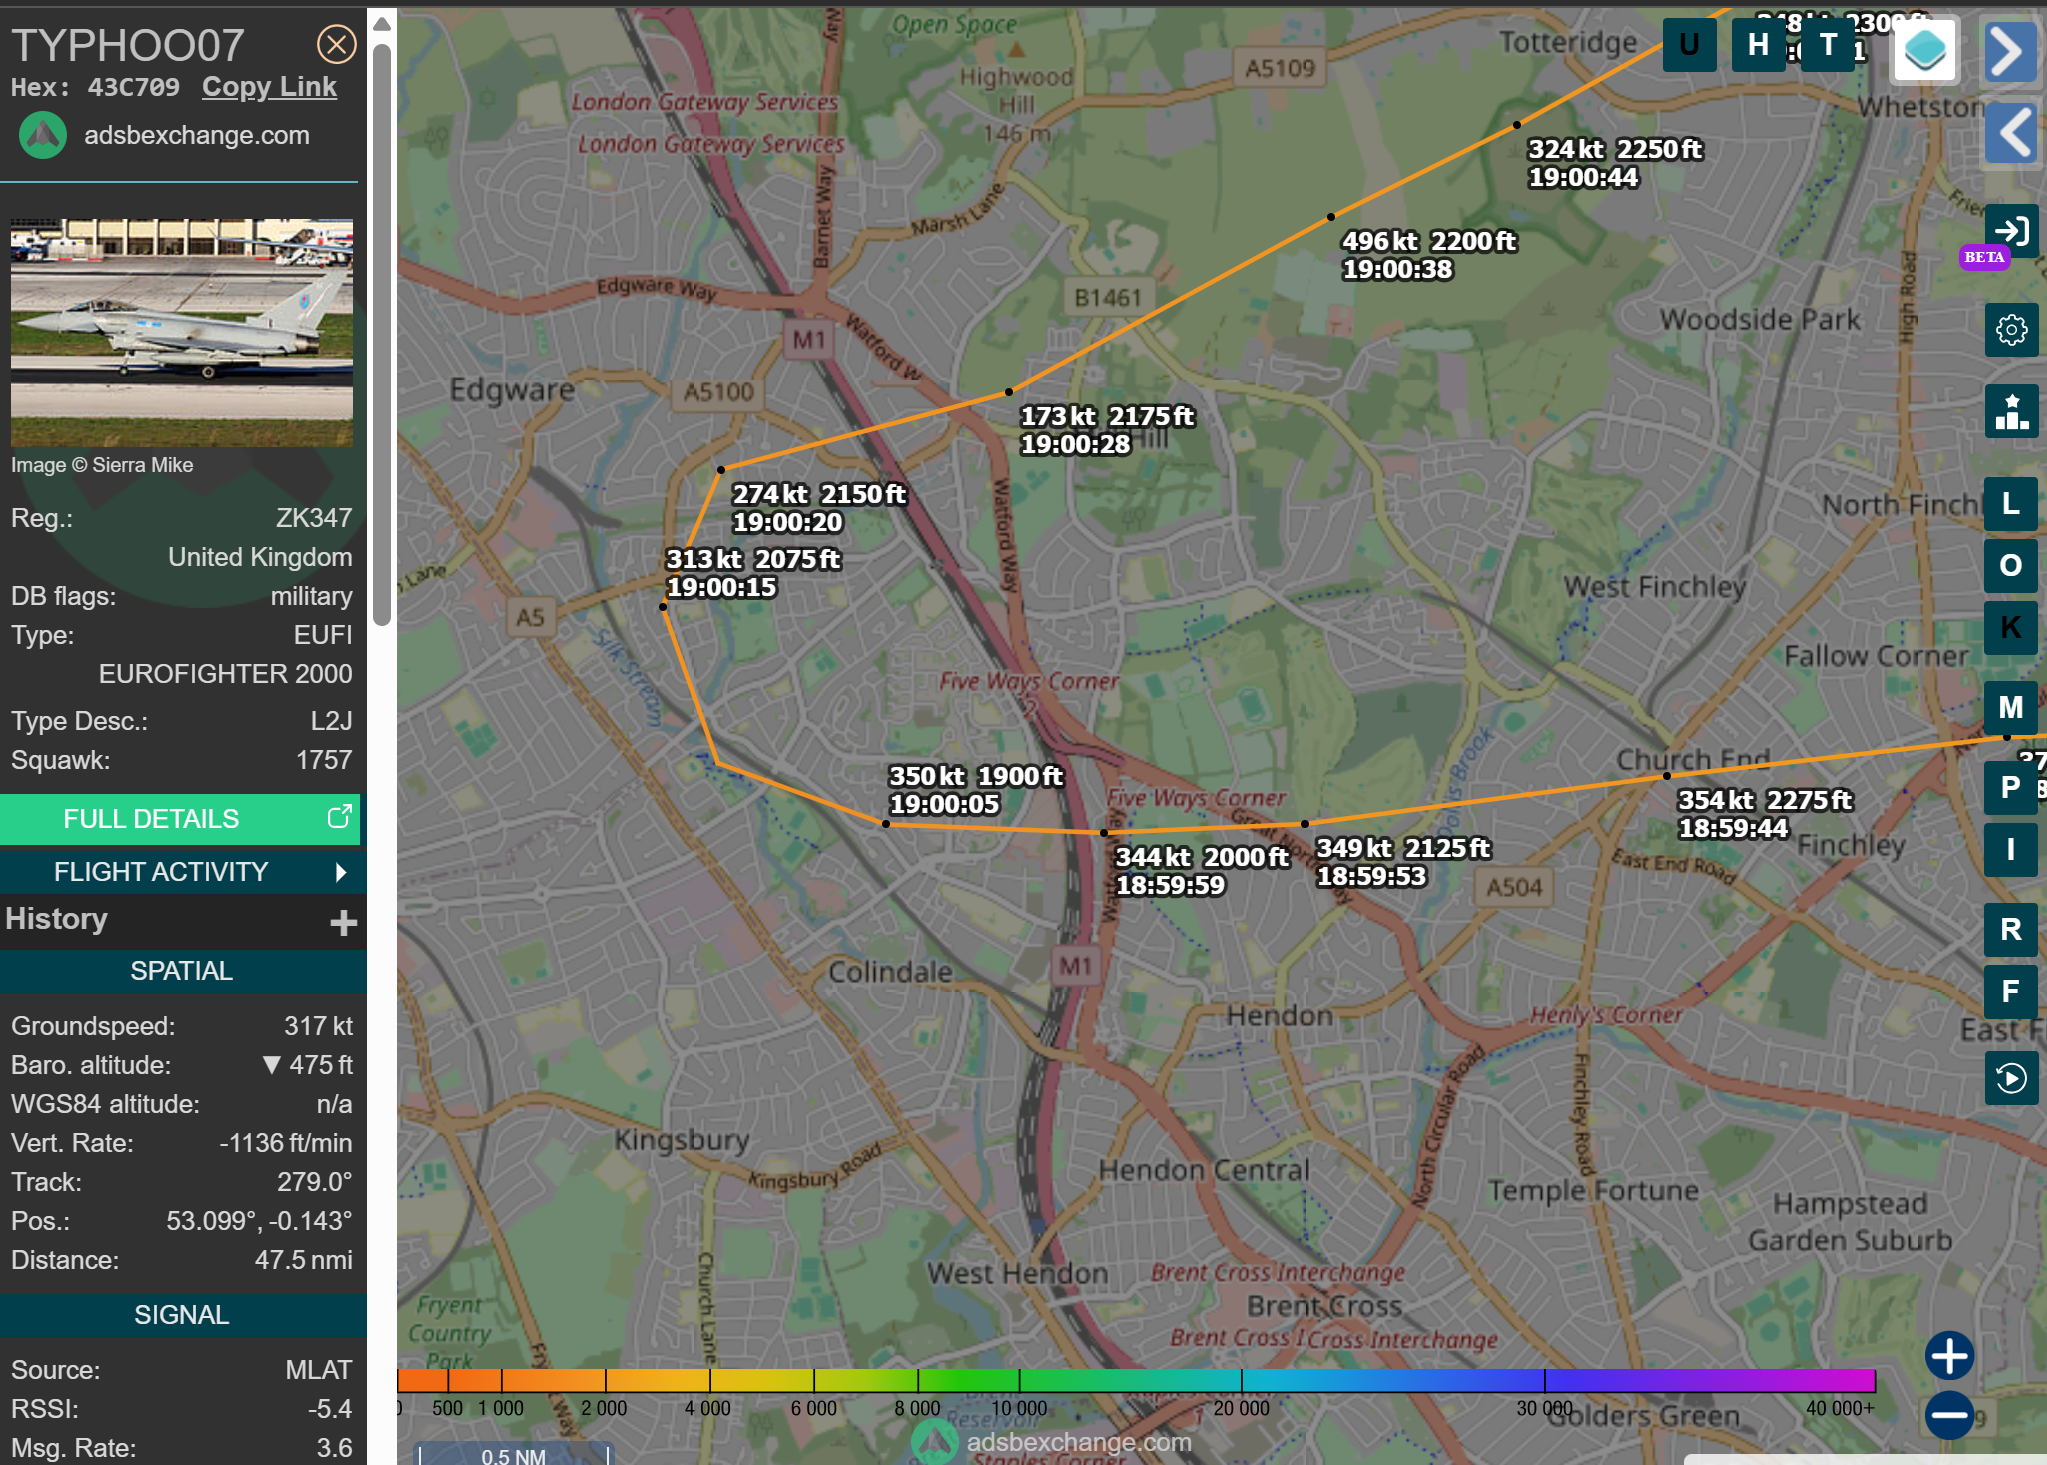The image size is (2047, 1465).
Task: Click the history replay icon
Action: tap(2010, 1078)
